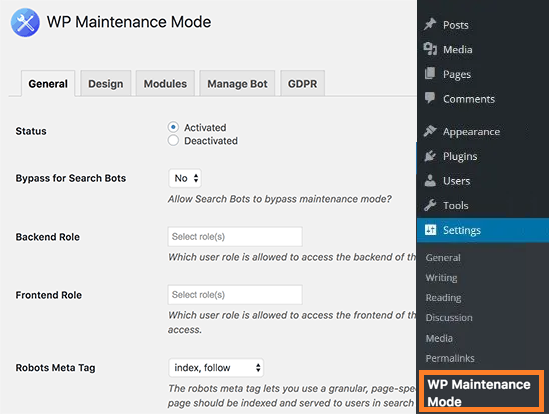This screenshot has width=549, height=414.
Task: Click the Appearance paintbrush icon
Action: coord(430,131)
